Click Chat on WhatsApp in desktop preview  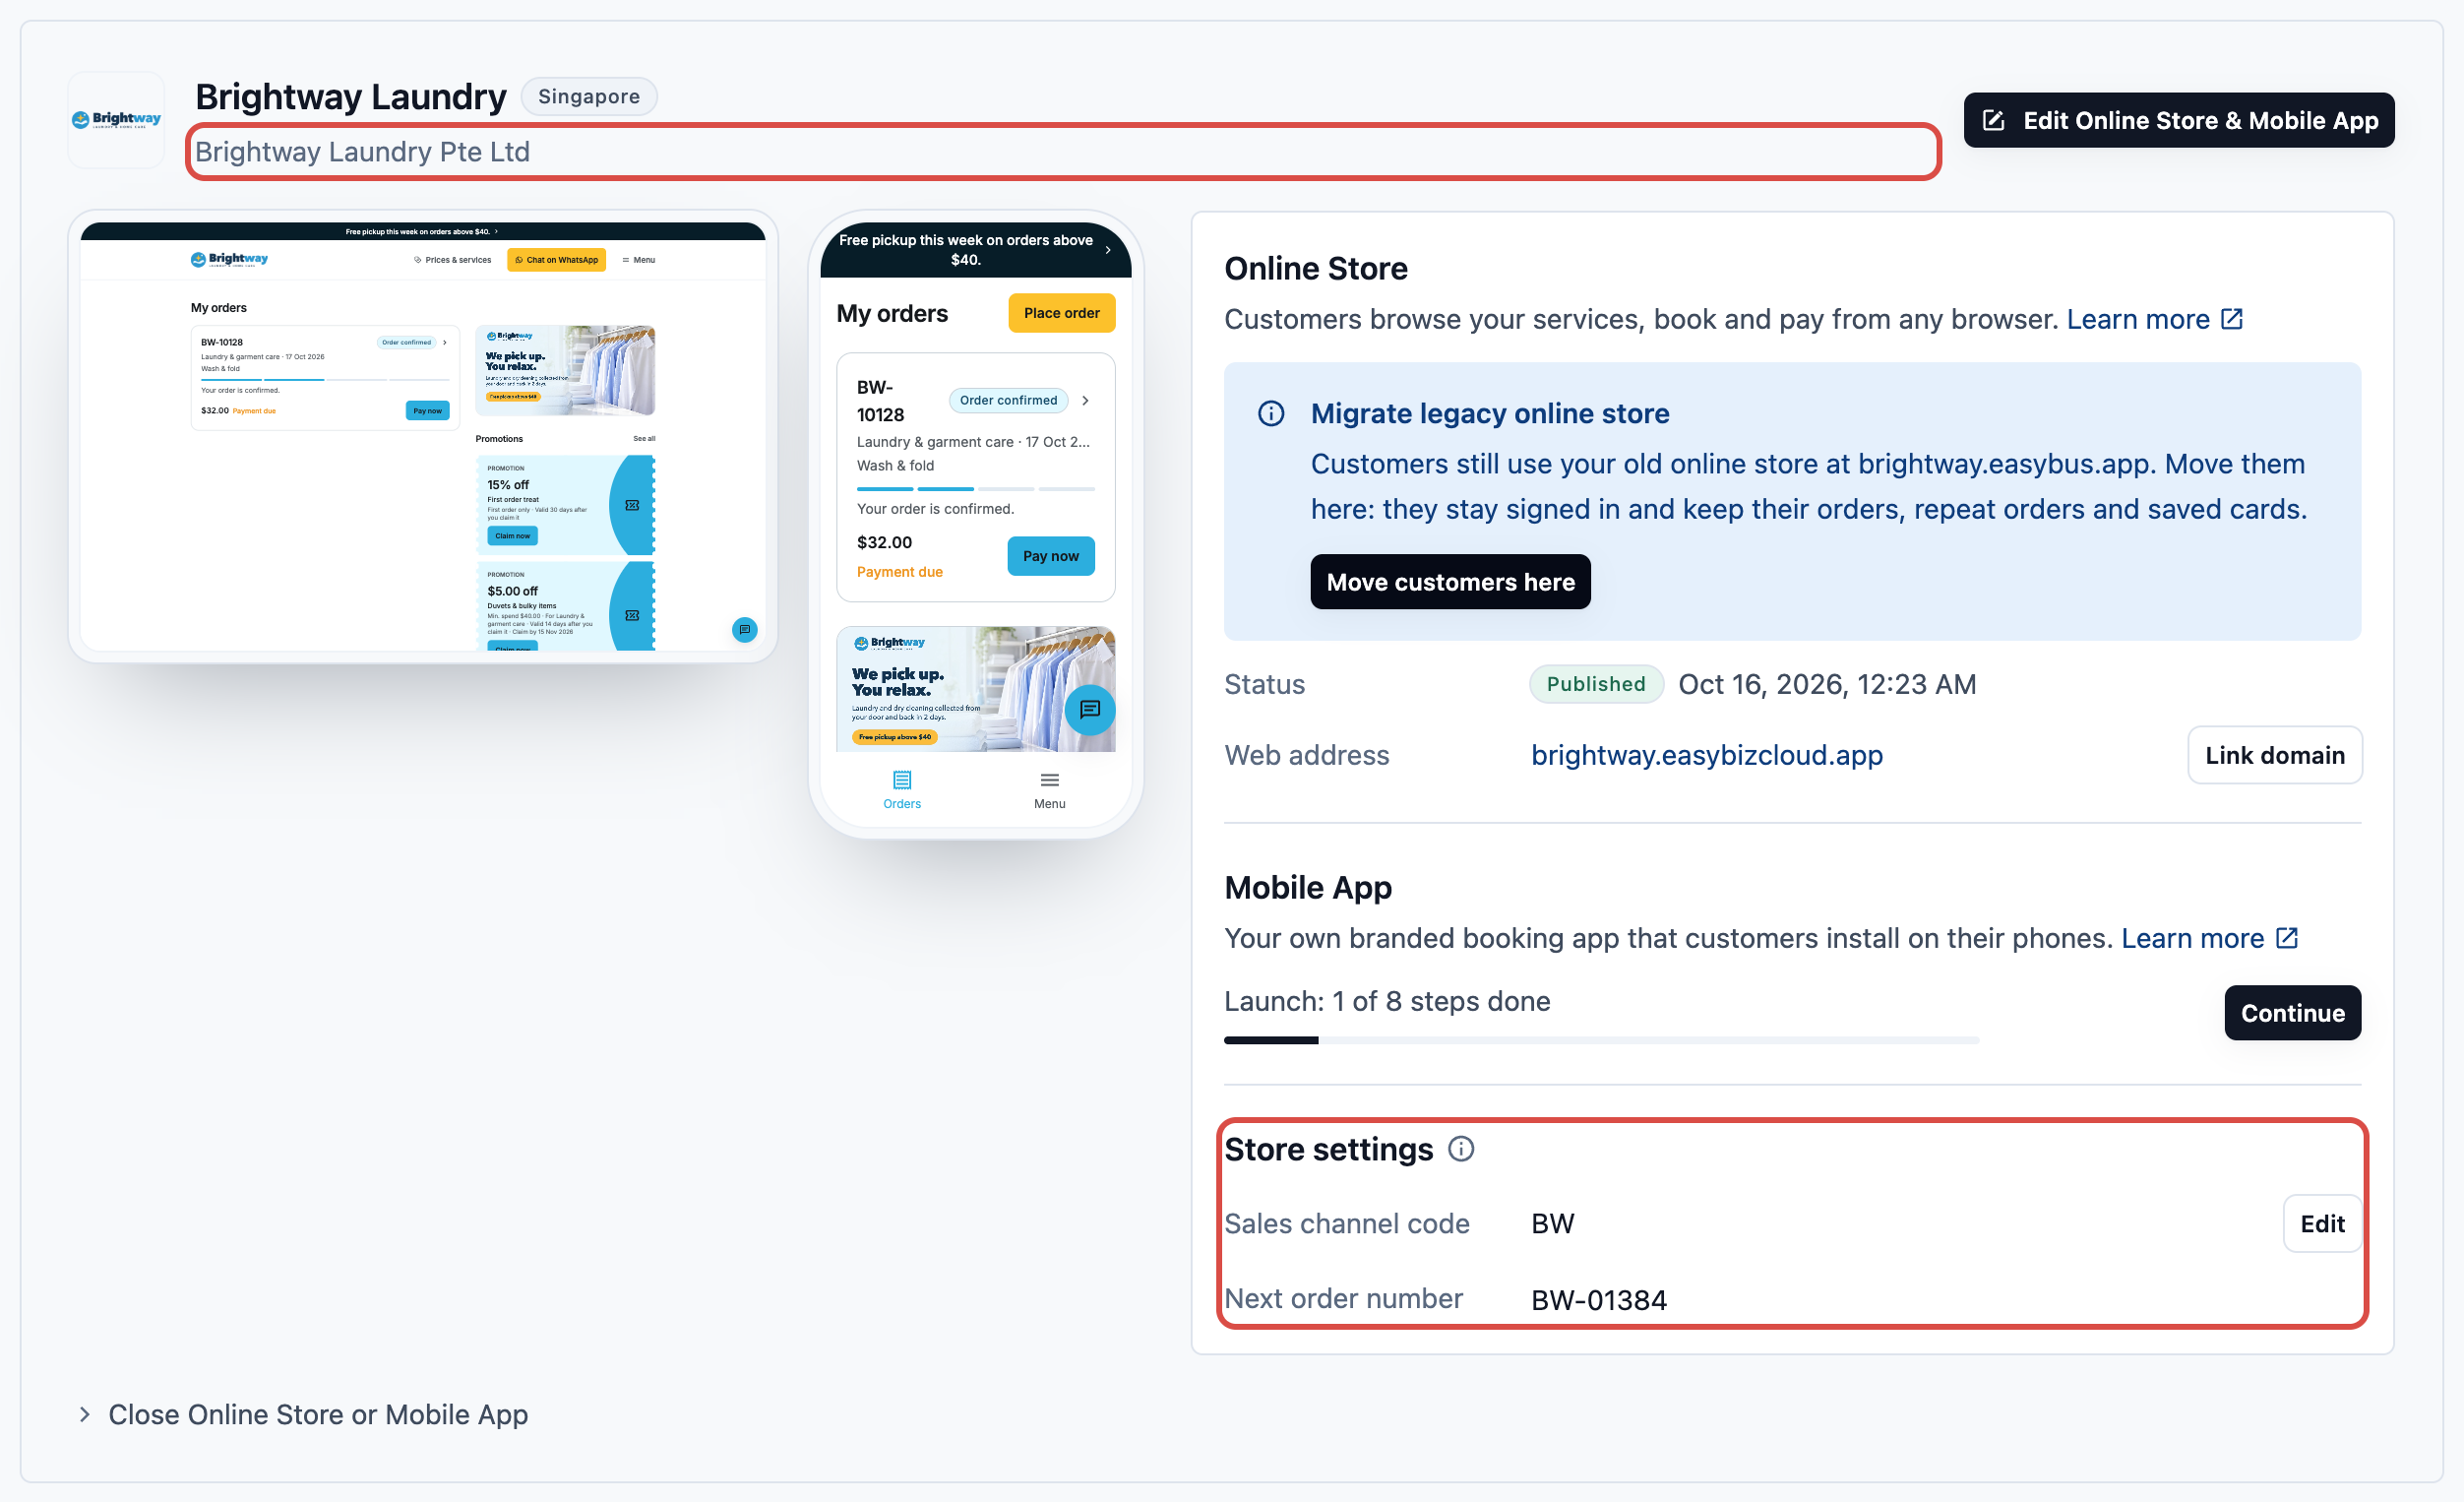pyautogui.click(x=556, y=260)
